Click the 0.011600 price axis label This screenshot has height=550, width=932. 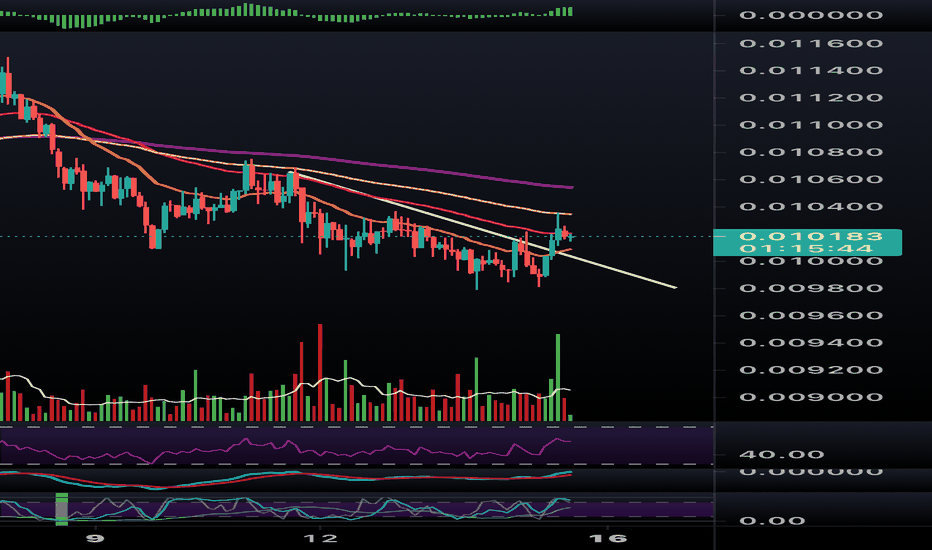[x=811, y=43]
